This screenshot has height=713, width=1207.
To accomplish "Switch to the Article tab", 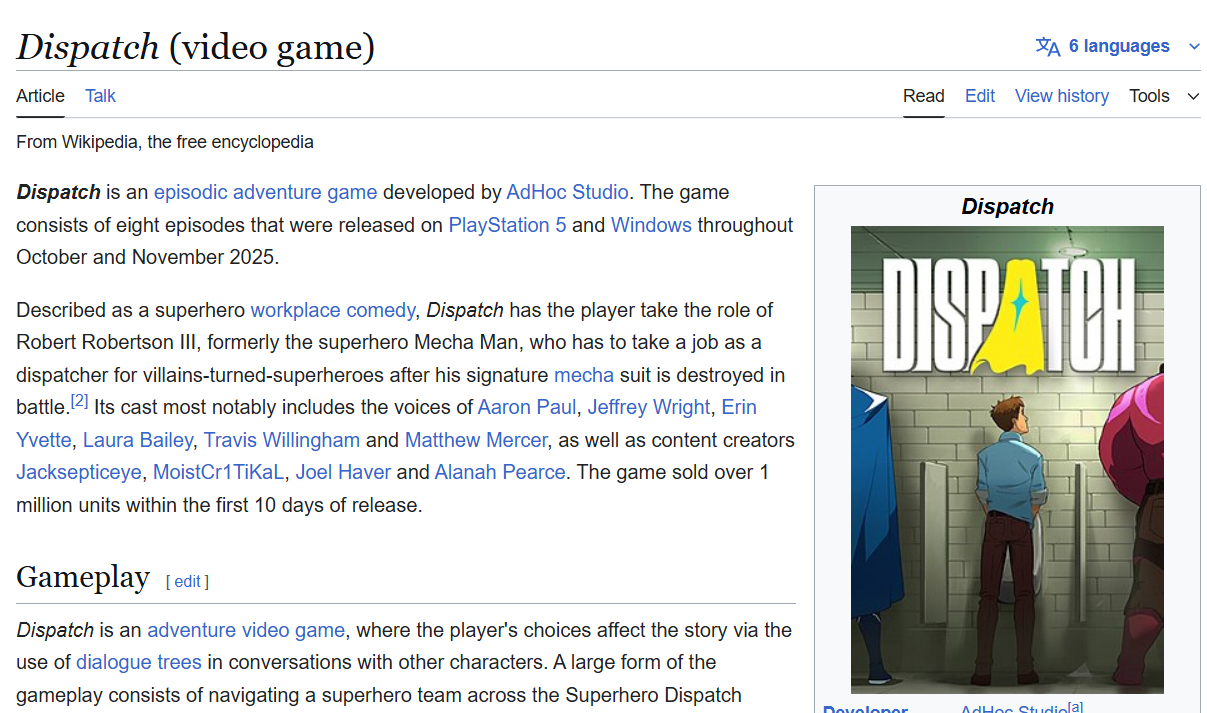I will pyautogui.click(x=40, y=96).
